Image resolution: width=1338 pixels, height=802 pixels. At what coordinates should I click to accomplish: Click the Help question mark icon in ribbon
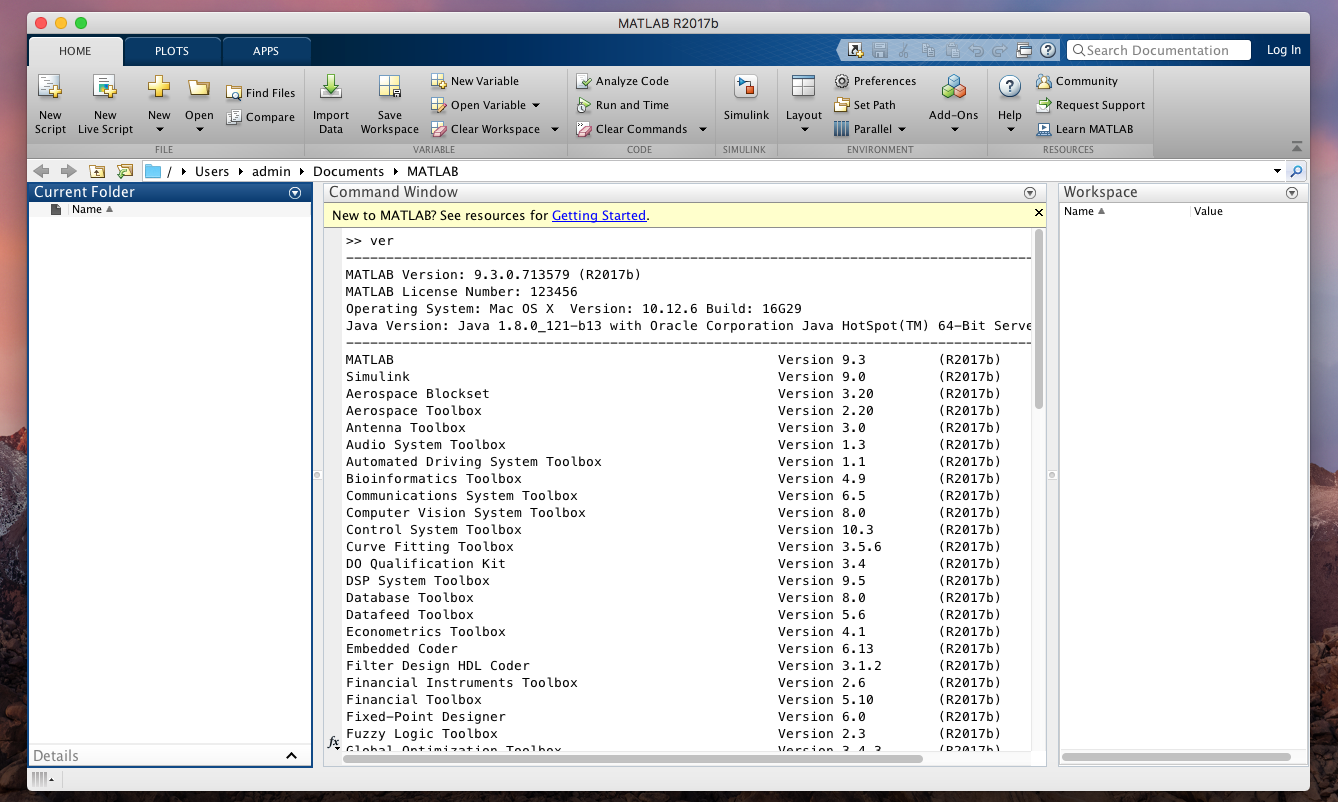click(1010, 88)
